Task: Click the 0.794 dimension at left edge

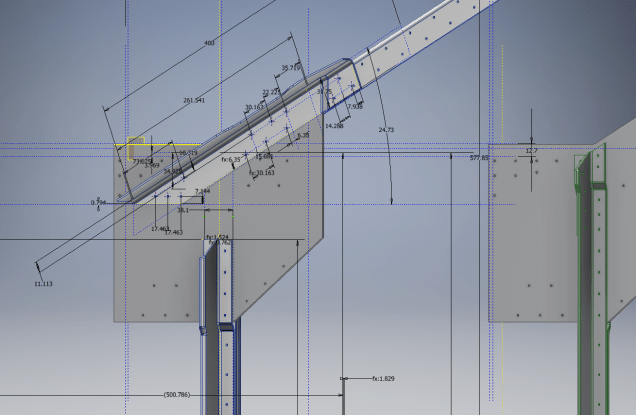Action: [98, 203]
